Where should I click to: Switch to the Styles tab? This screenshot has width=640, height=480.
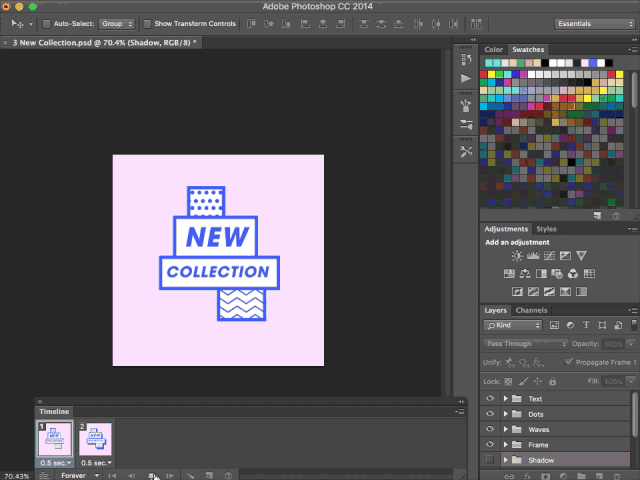point(546,229)
